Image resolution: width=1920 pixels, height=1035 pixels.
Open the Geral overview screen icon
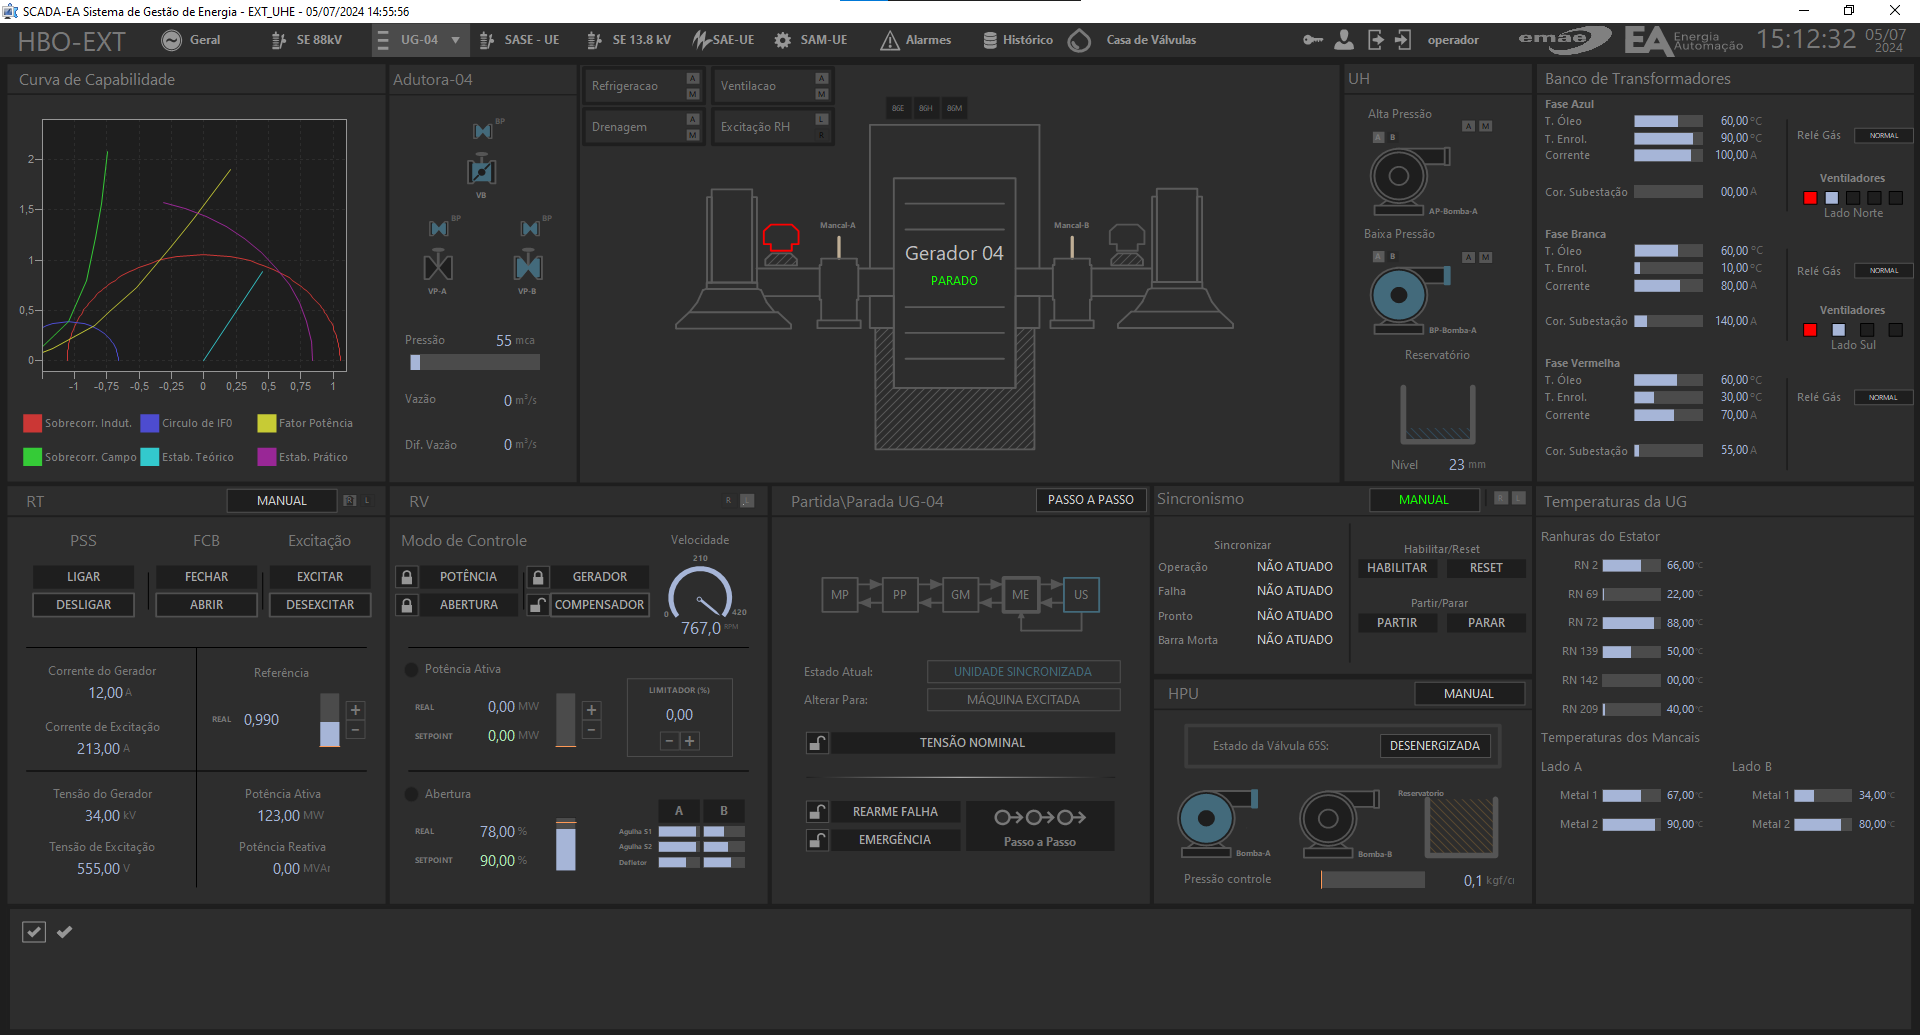[170, 40]
